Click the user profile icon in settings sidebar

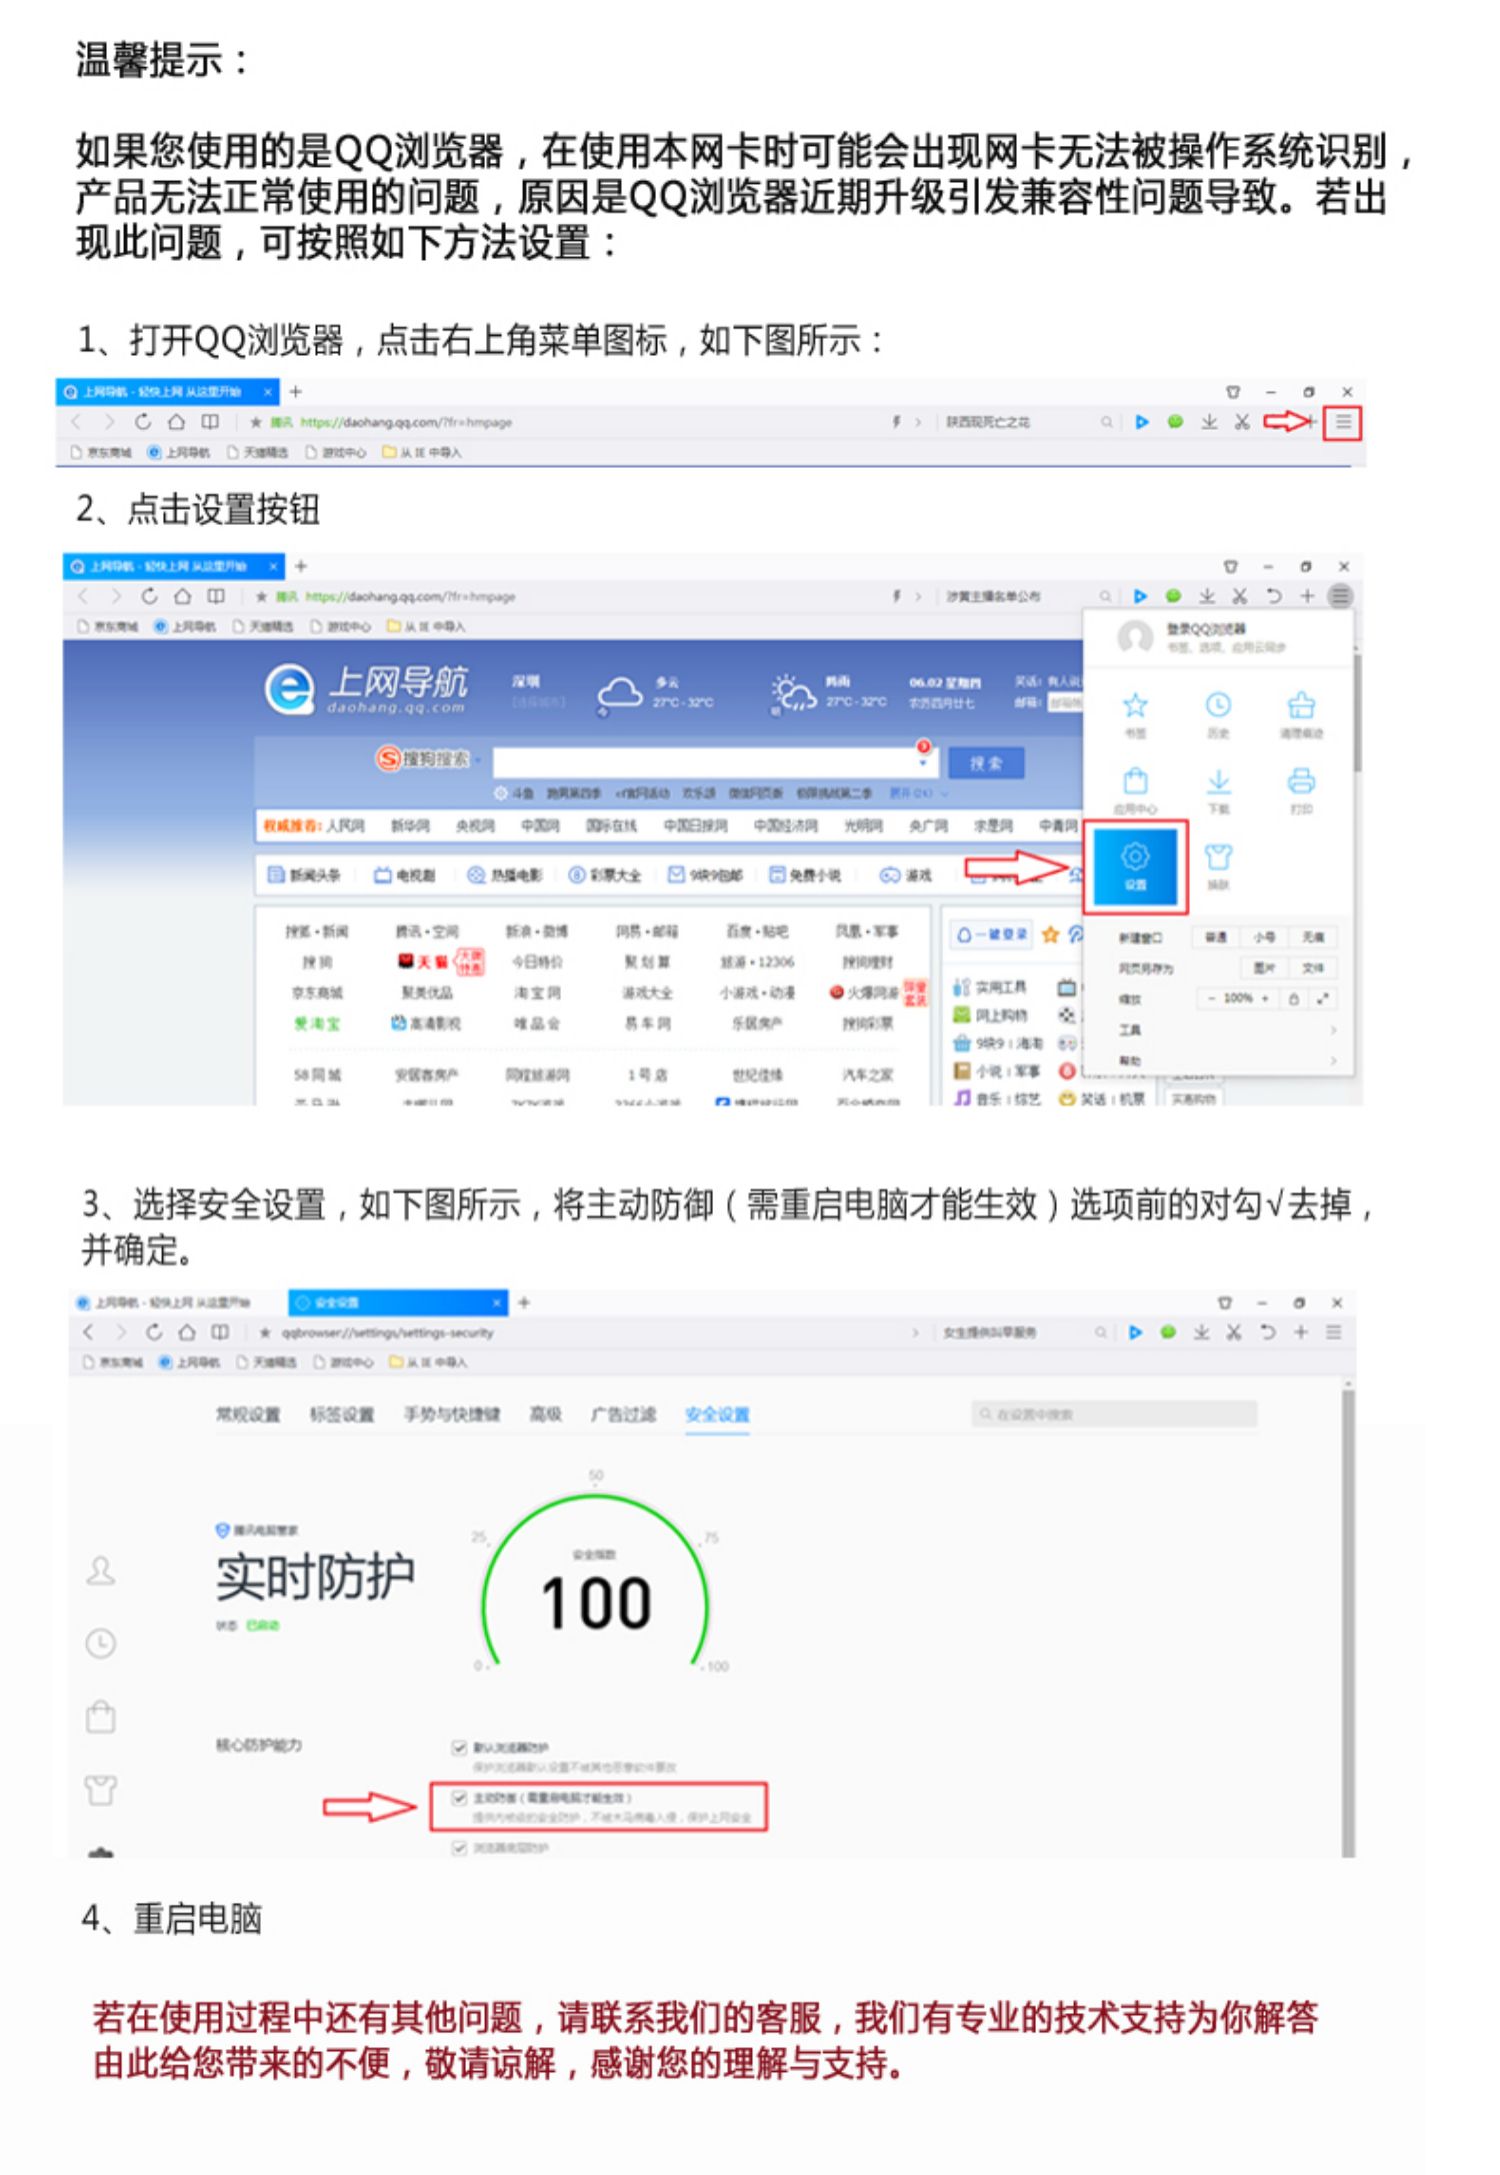[x=100, y=1570]
